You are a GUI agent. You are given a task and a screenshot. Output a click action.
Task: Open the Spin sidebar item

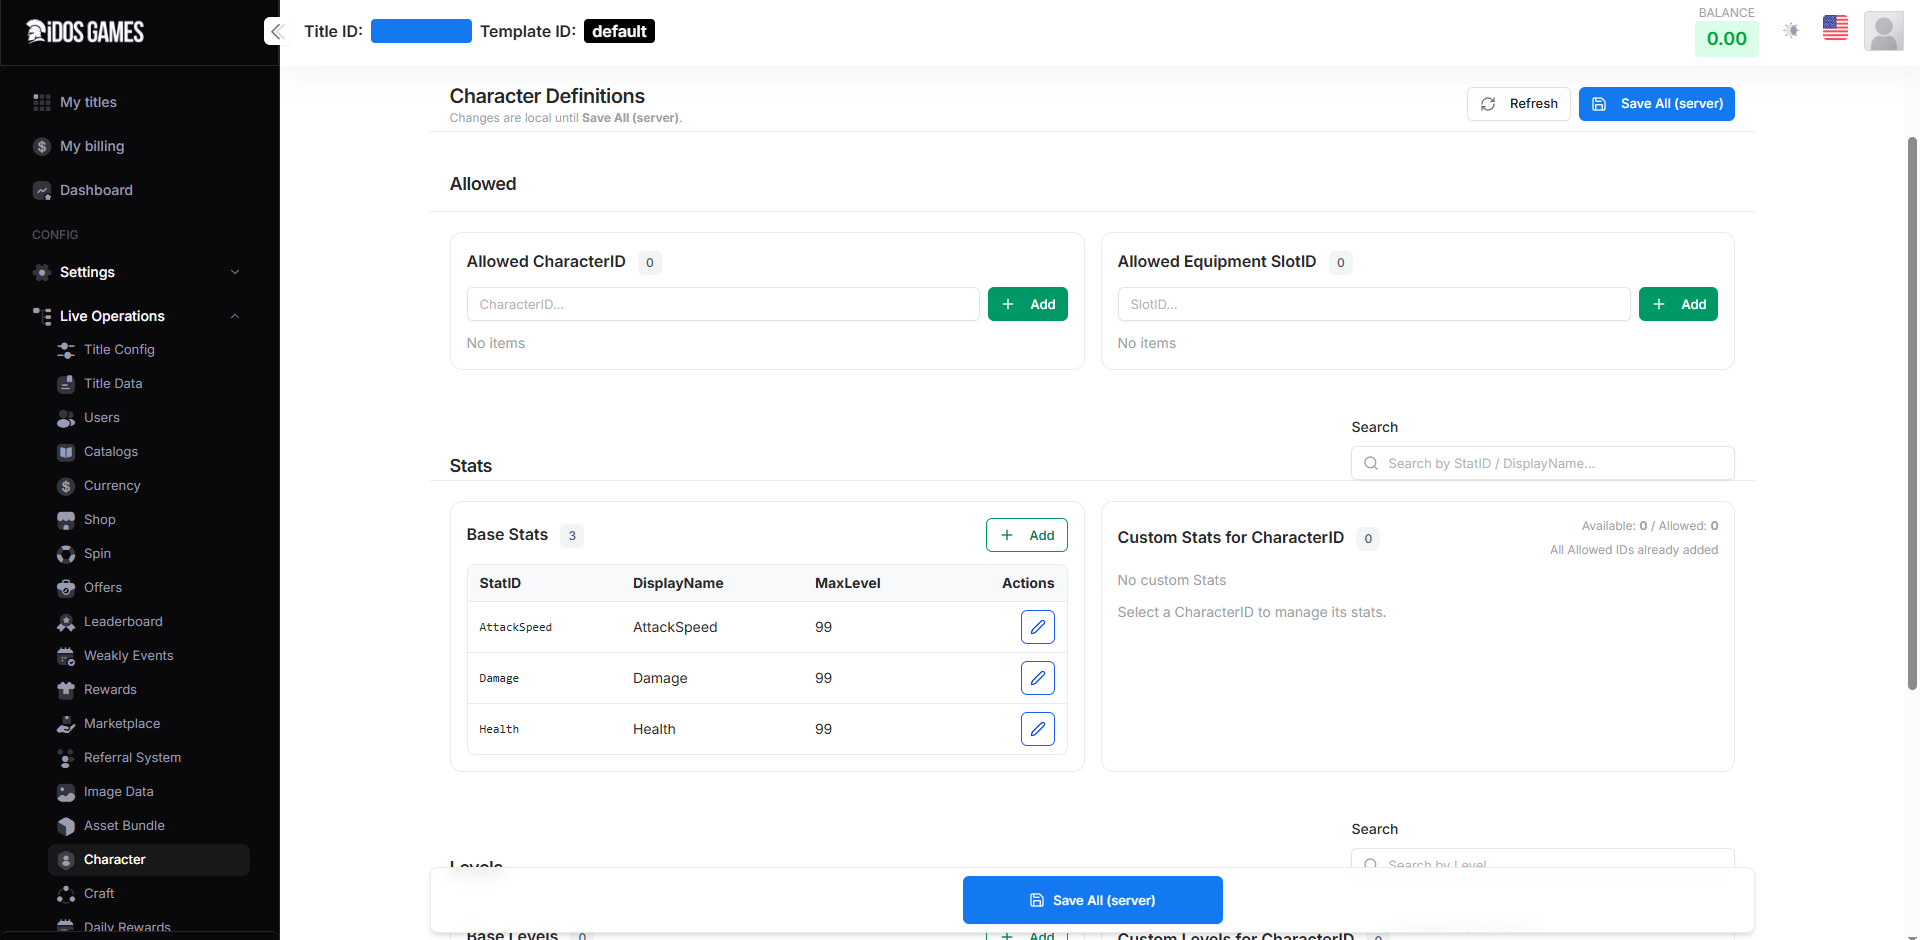point(97,554)
